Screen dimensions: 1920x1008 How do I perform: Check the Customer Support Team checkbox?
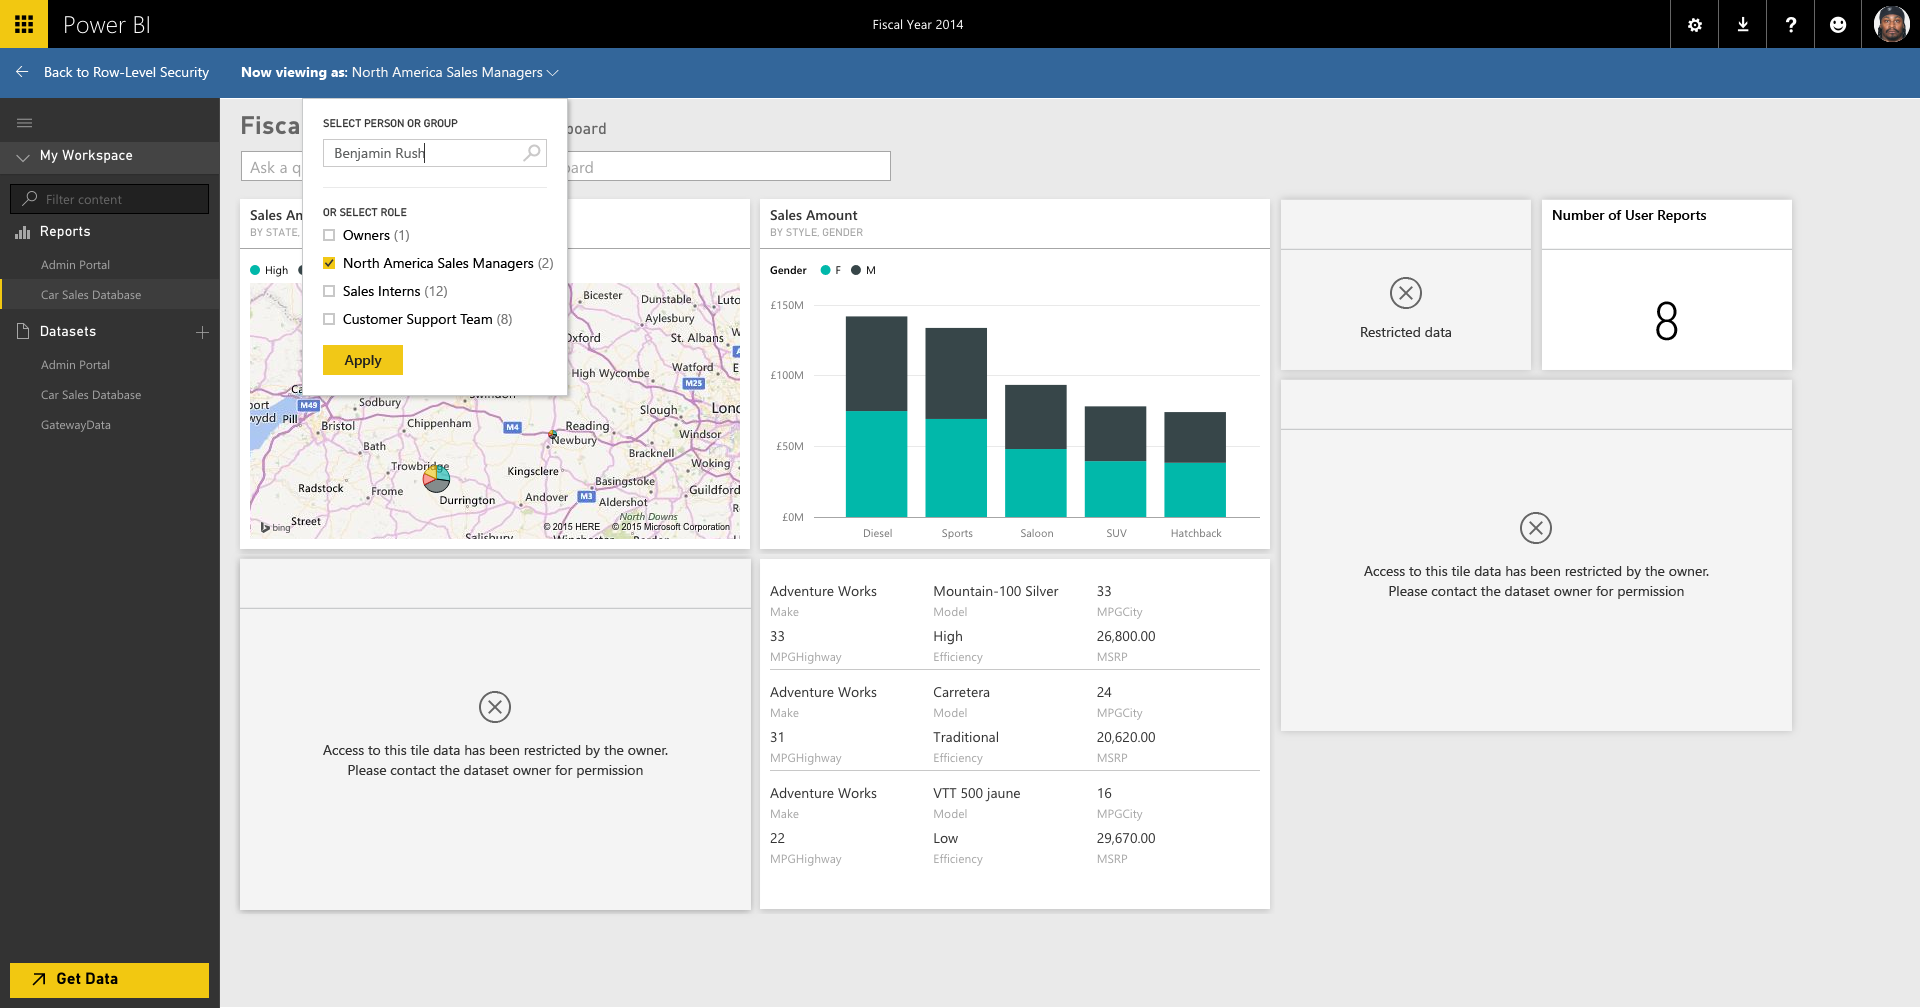(x=329, y=320)
